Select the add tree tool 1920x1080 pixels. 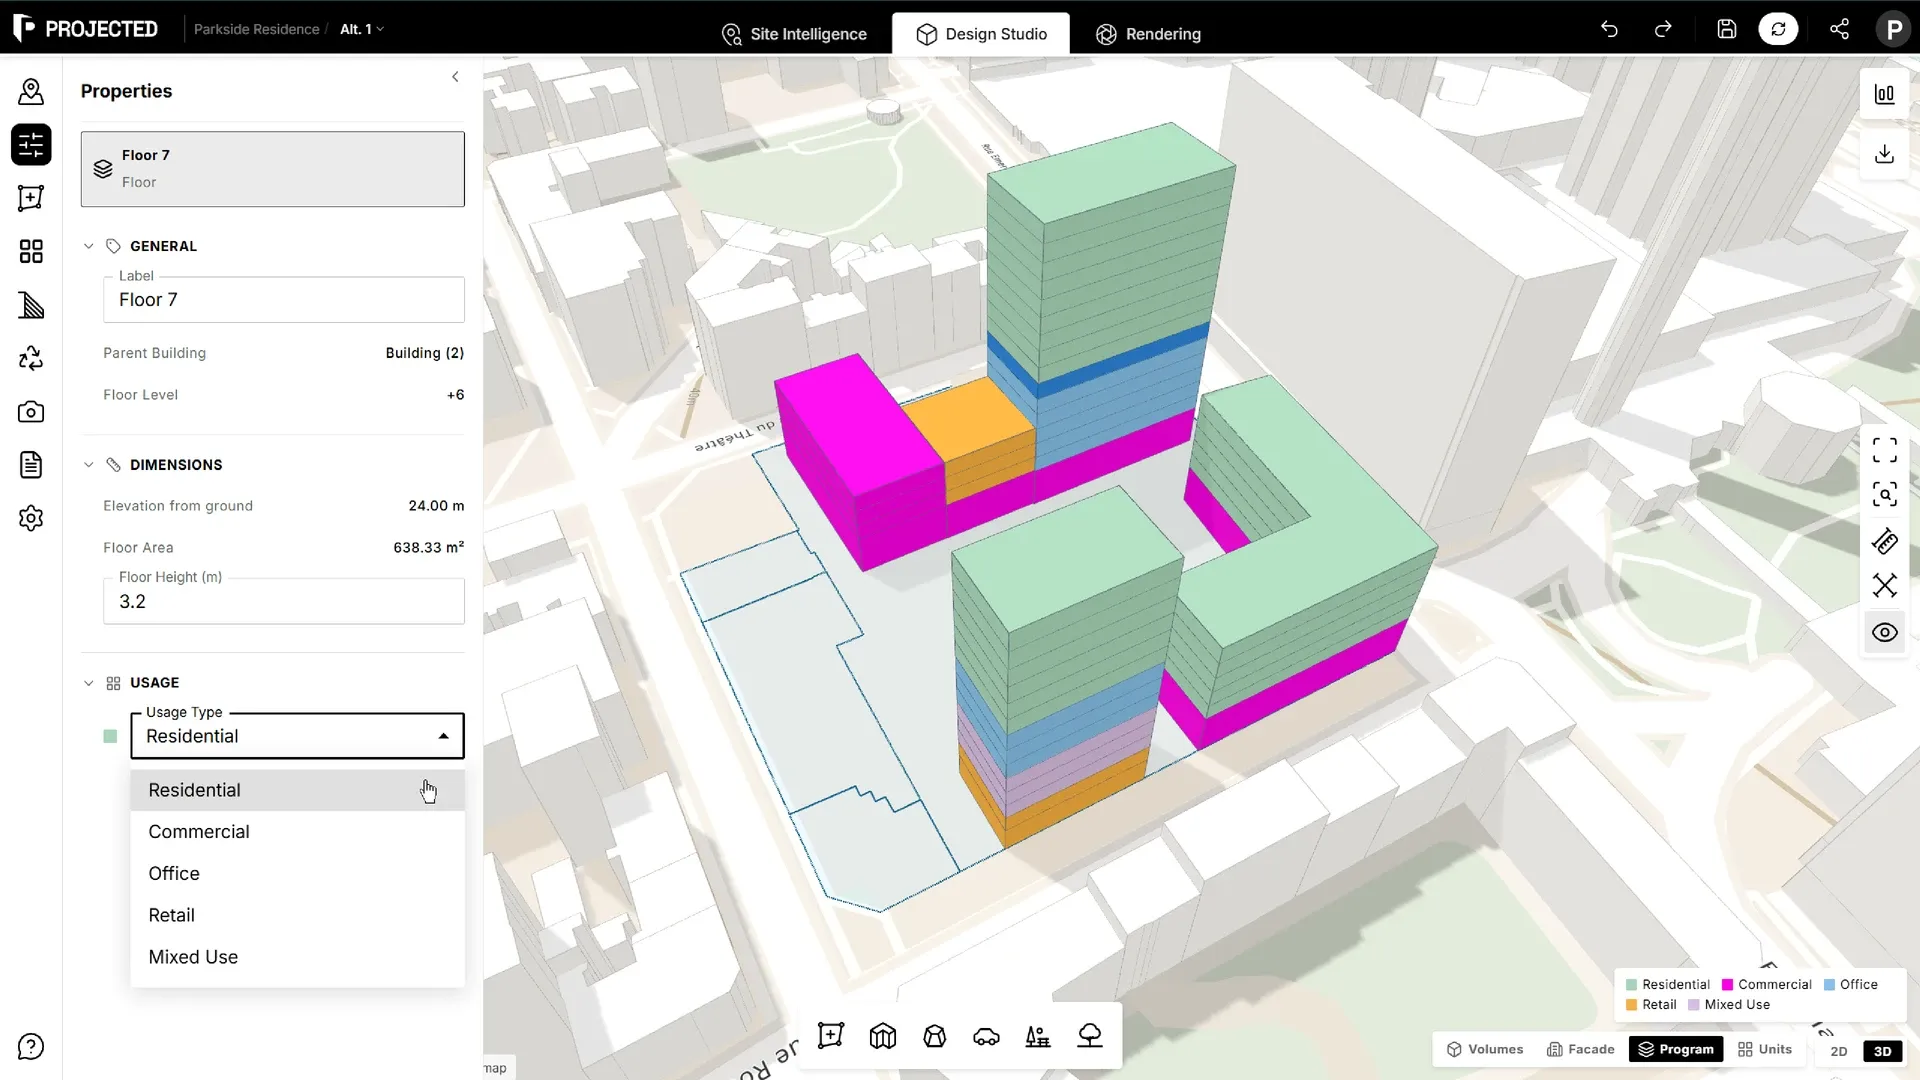click(x=1090, y=1036)
